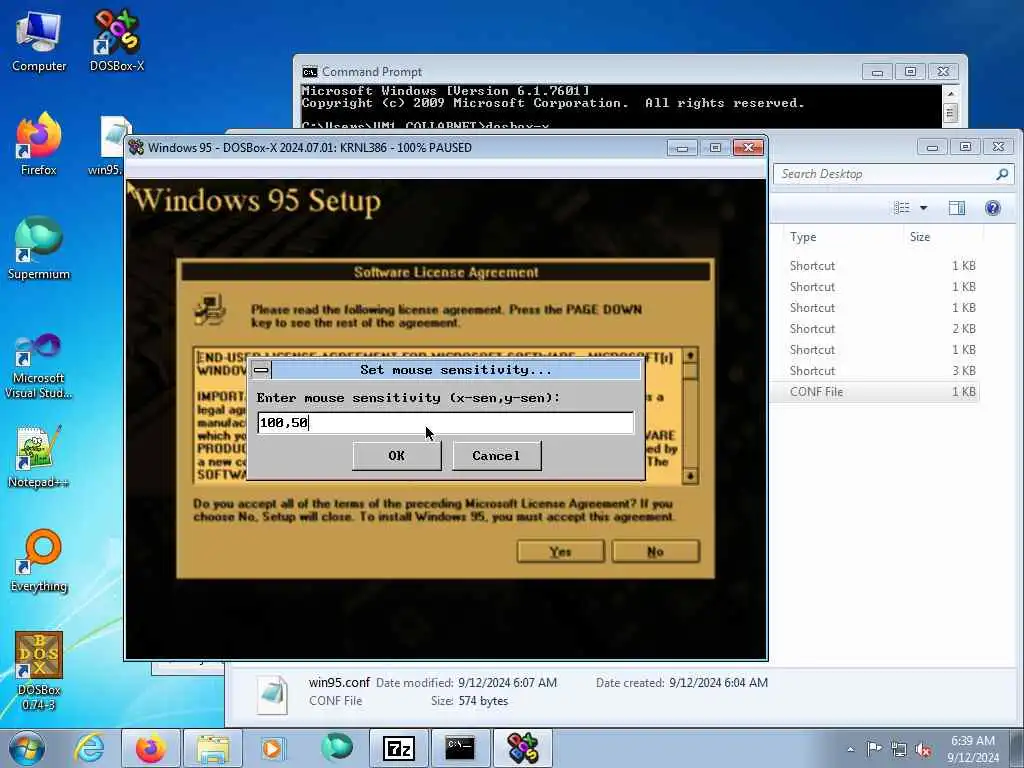1024x768 pixels.
Task: Open Windows Explorer from the taskbar
Action: tap(213, 748)
